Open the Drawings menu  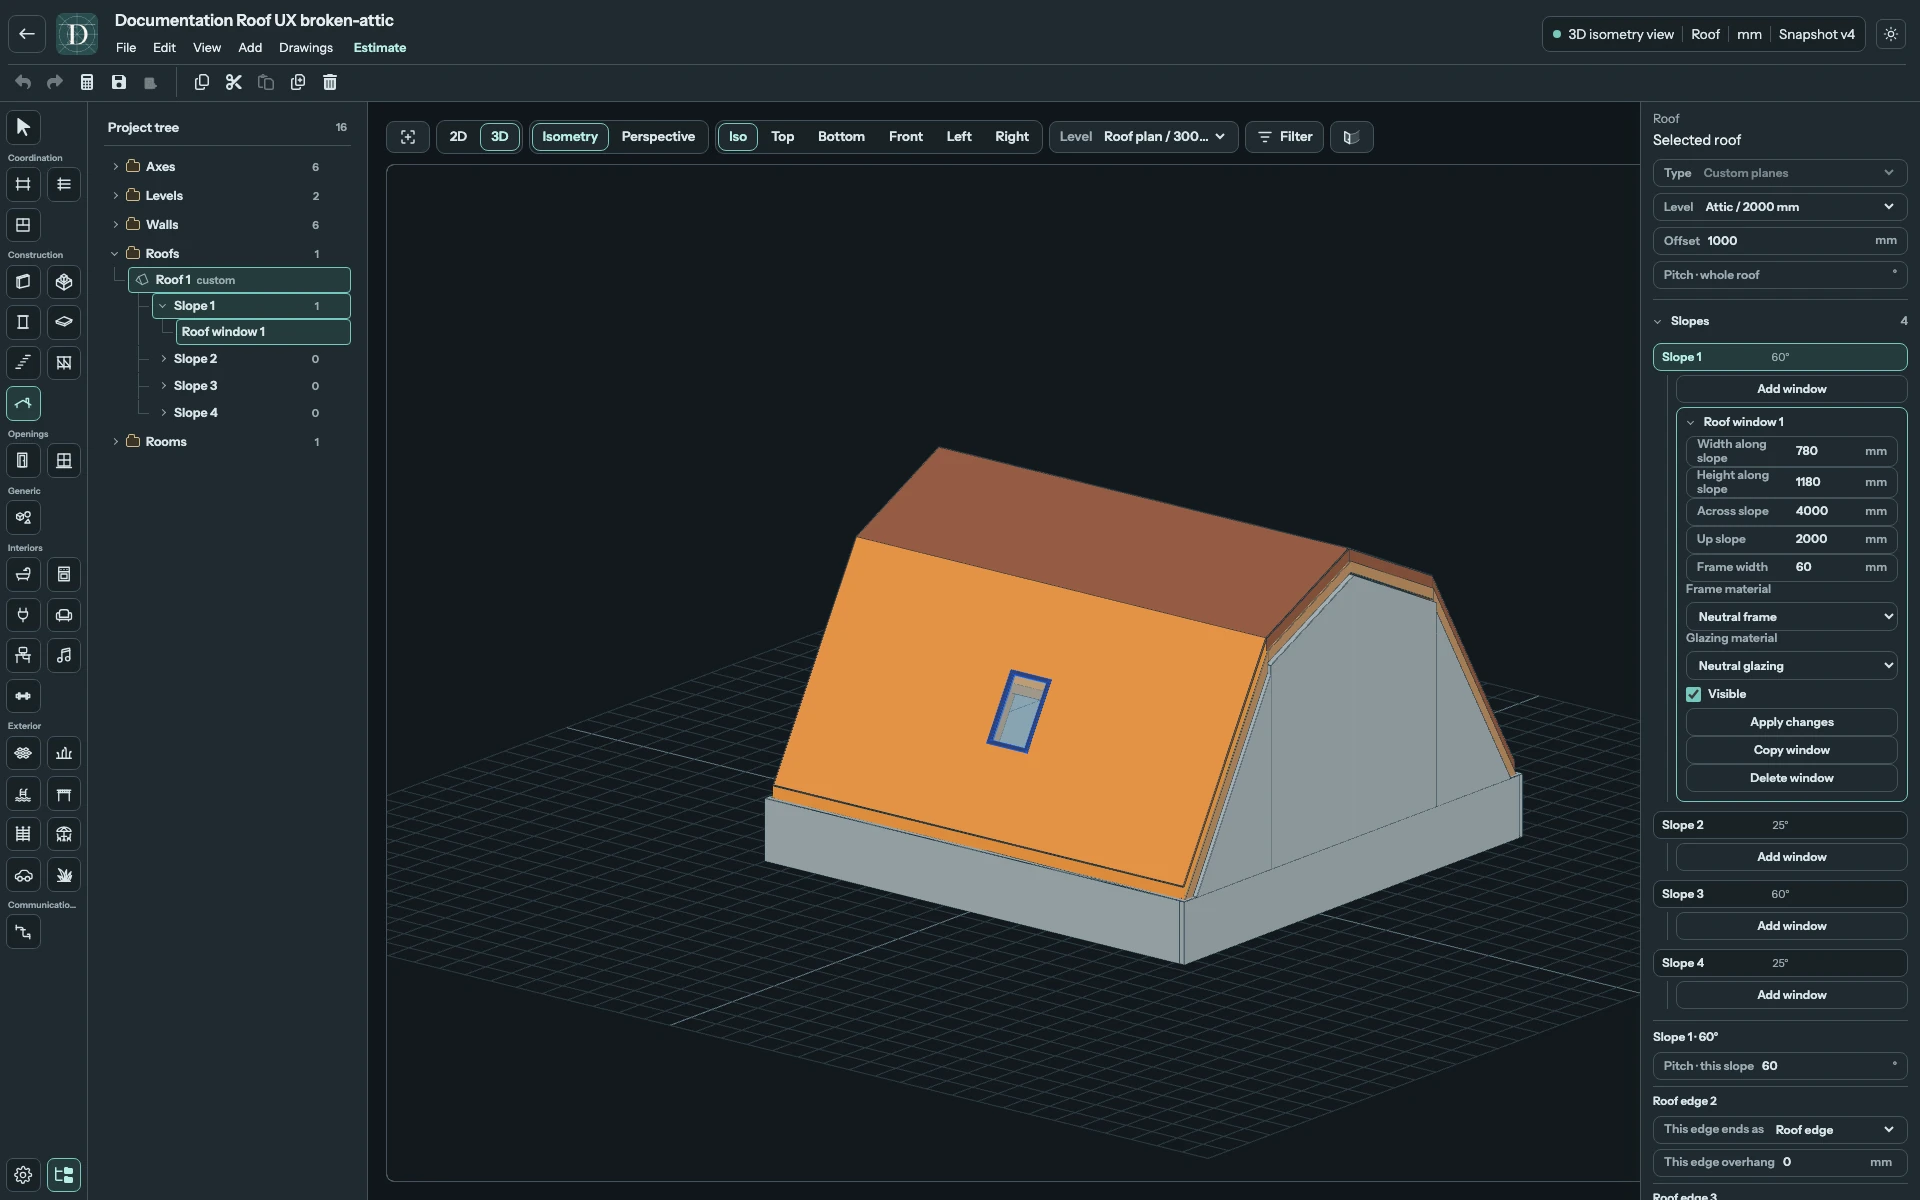306,48
